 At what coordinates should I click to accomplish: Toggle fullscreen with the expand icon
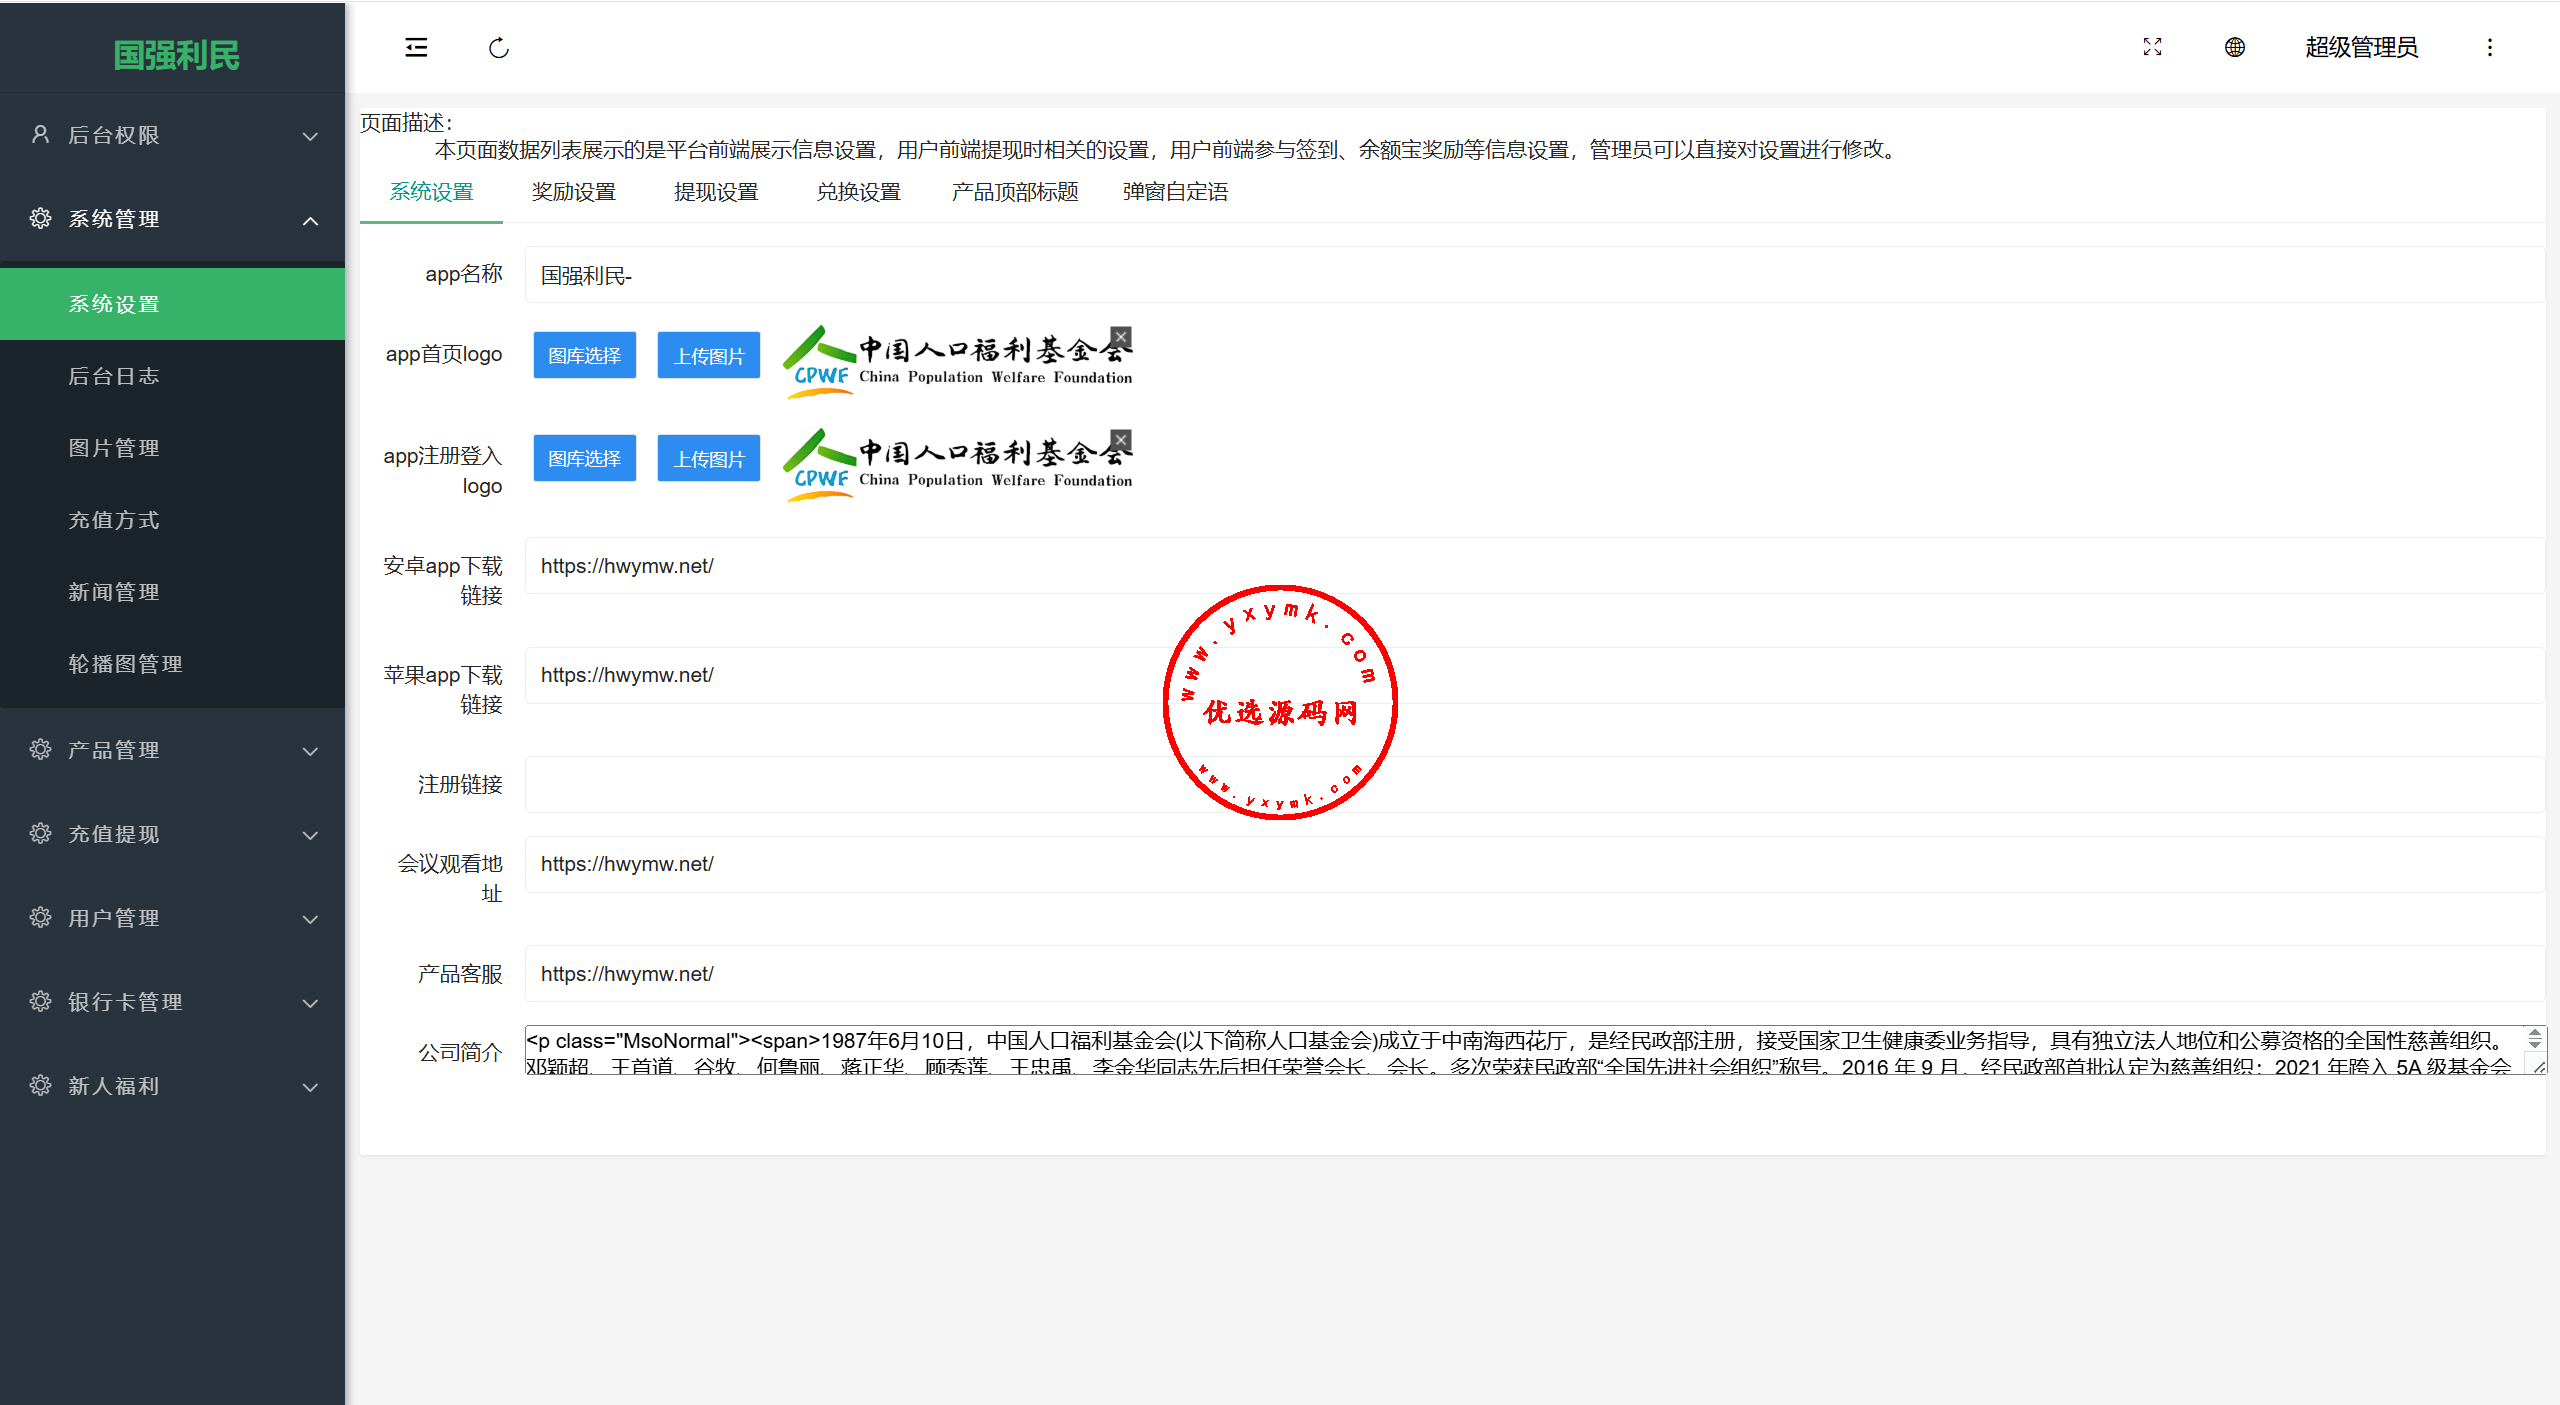[2152, 47]
